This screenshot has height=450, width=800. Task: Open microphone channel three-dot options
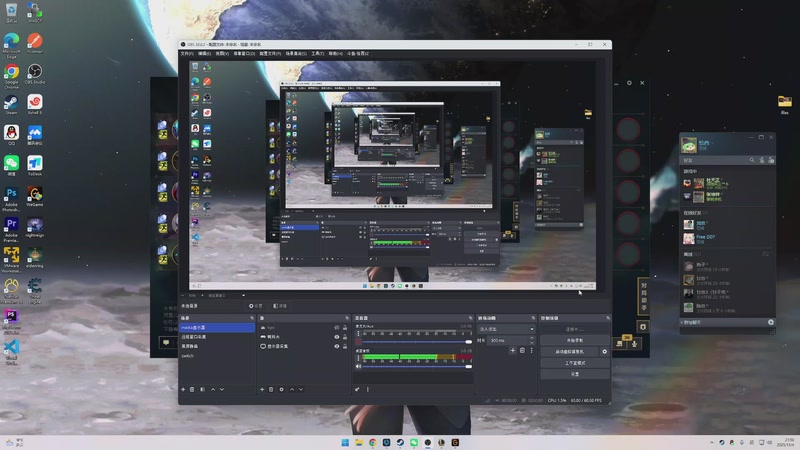(x=358, y=333)
